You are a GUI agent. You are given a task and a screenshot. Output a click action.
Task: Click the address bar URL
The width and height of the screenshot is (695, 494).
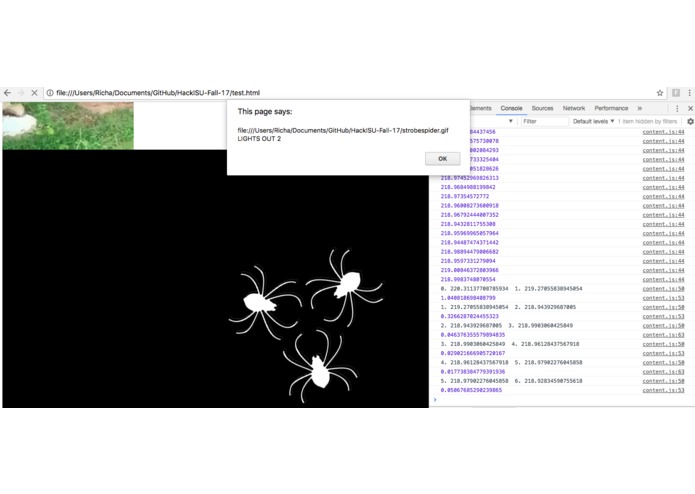coord(158,93)
